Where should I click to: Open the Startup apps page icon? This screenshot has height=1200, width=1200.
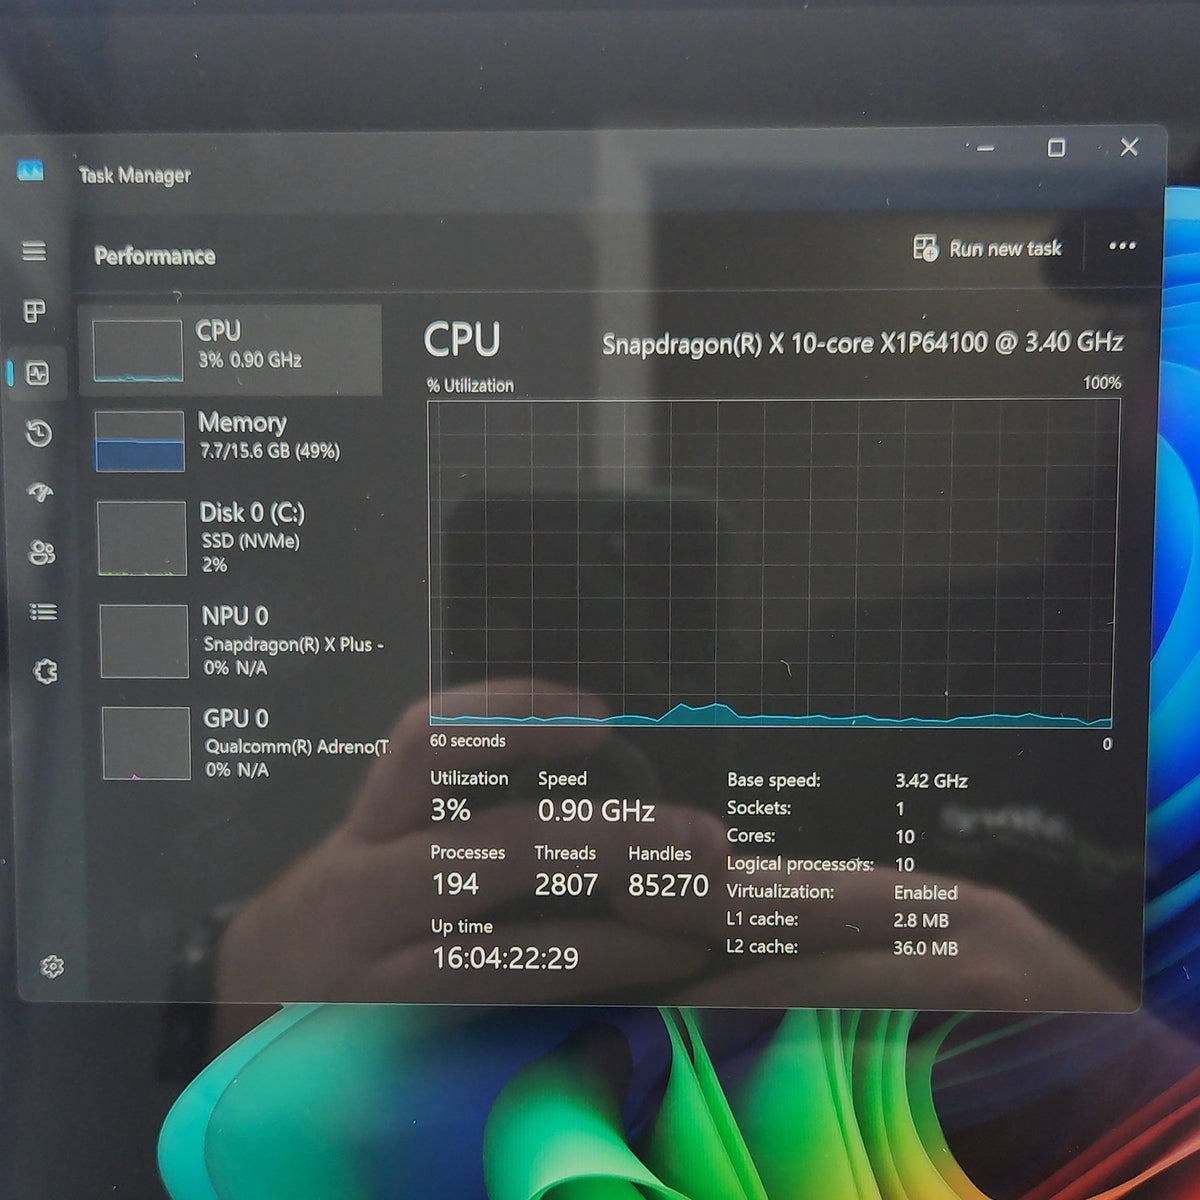click(40, 493)
